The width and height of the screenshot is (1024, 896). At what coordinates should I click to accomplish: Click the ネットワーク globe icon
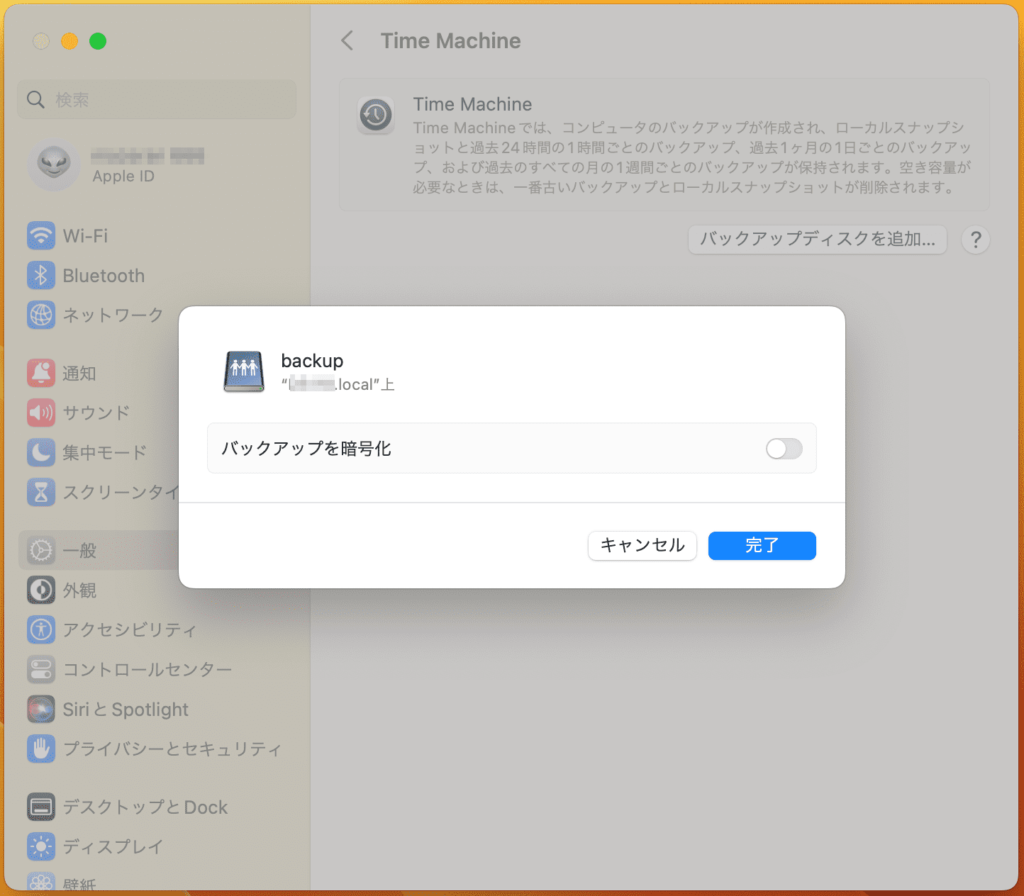pos(40,315)
